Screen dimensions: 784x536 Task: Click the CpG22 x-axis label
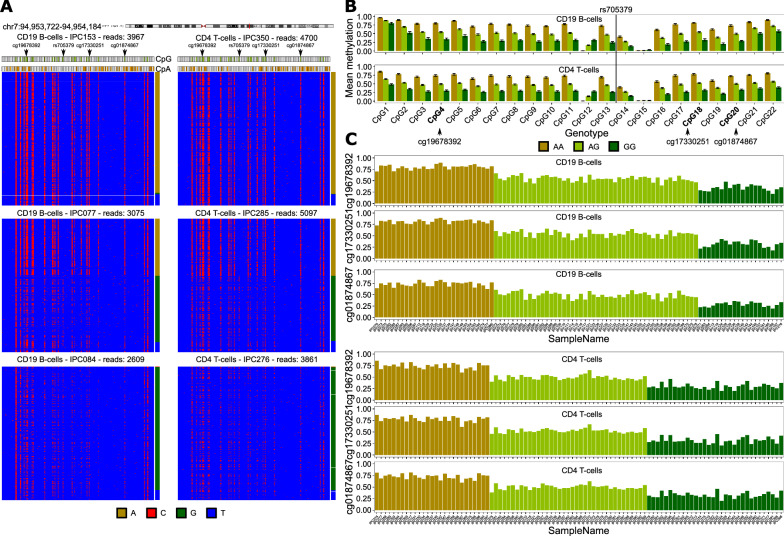tap(766, 116)
